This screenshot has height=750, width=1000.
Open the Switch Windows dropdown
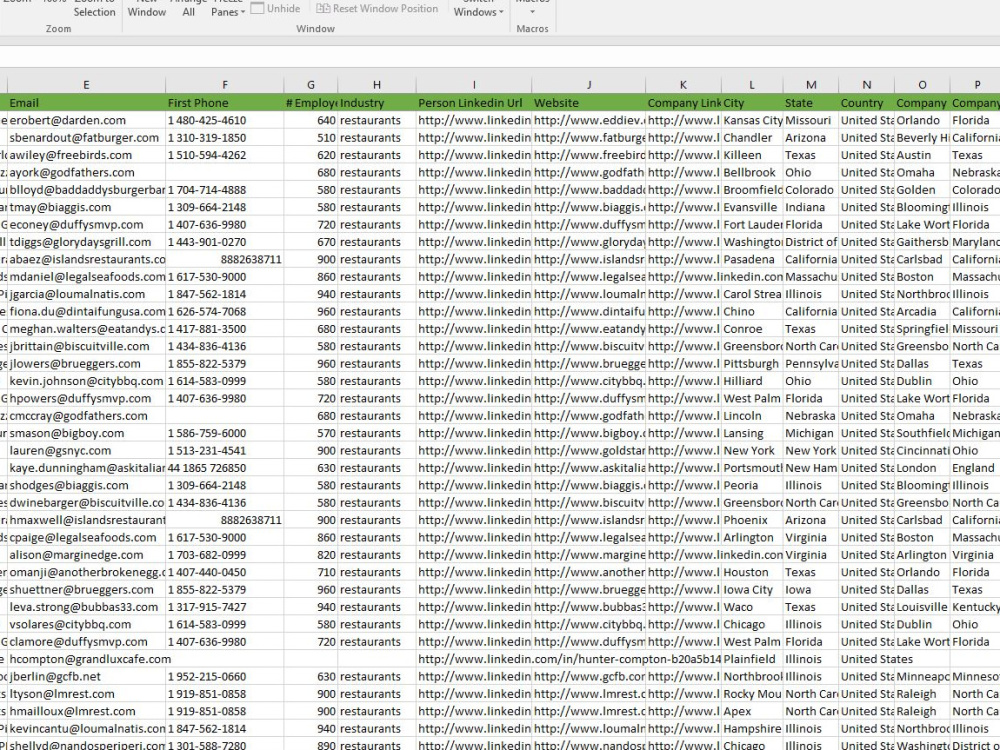pos(478,9)
